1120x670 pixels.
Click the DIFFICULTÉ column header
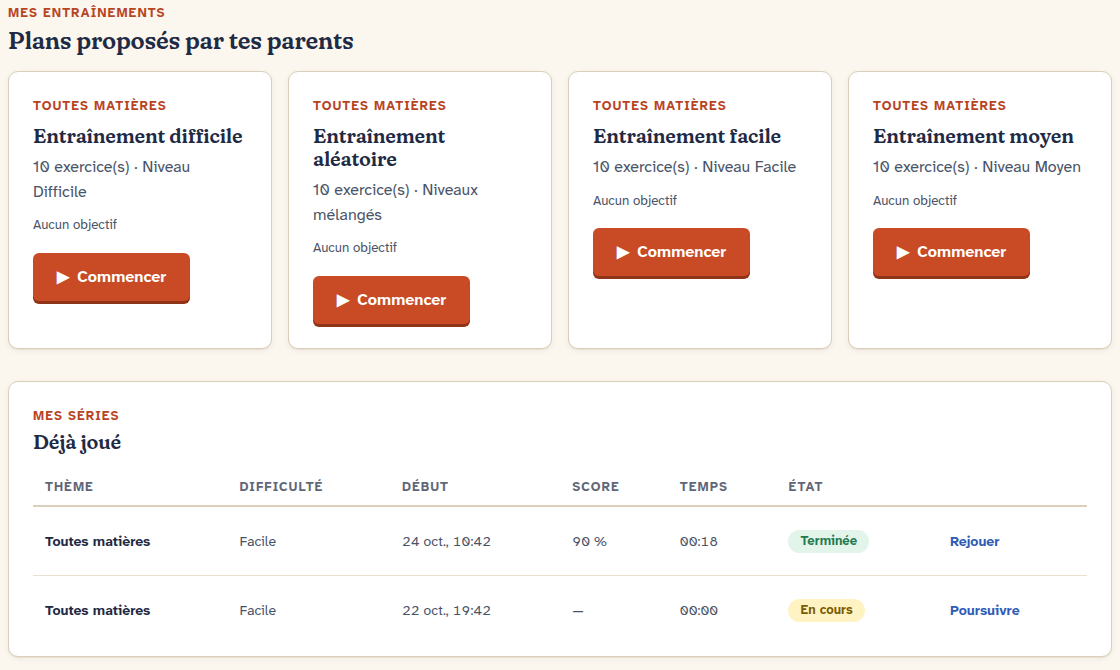(281, 486)
